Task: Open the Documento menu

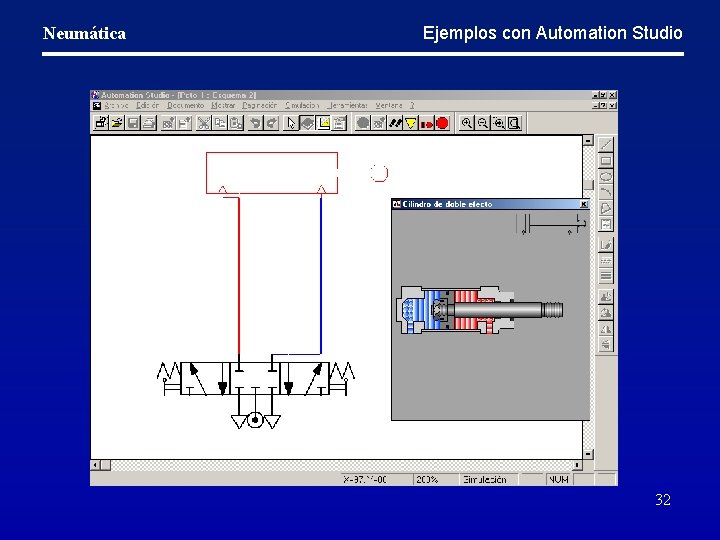Action: click(x=186, y=106)
